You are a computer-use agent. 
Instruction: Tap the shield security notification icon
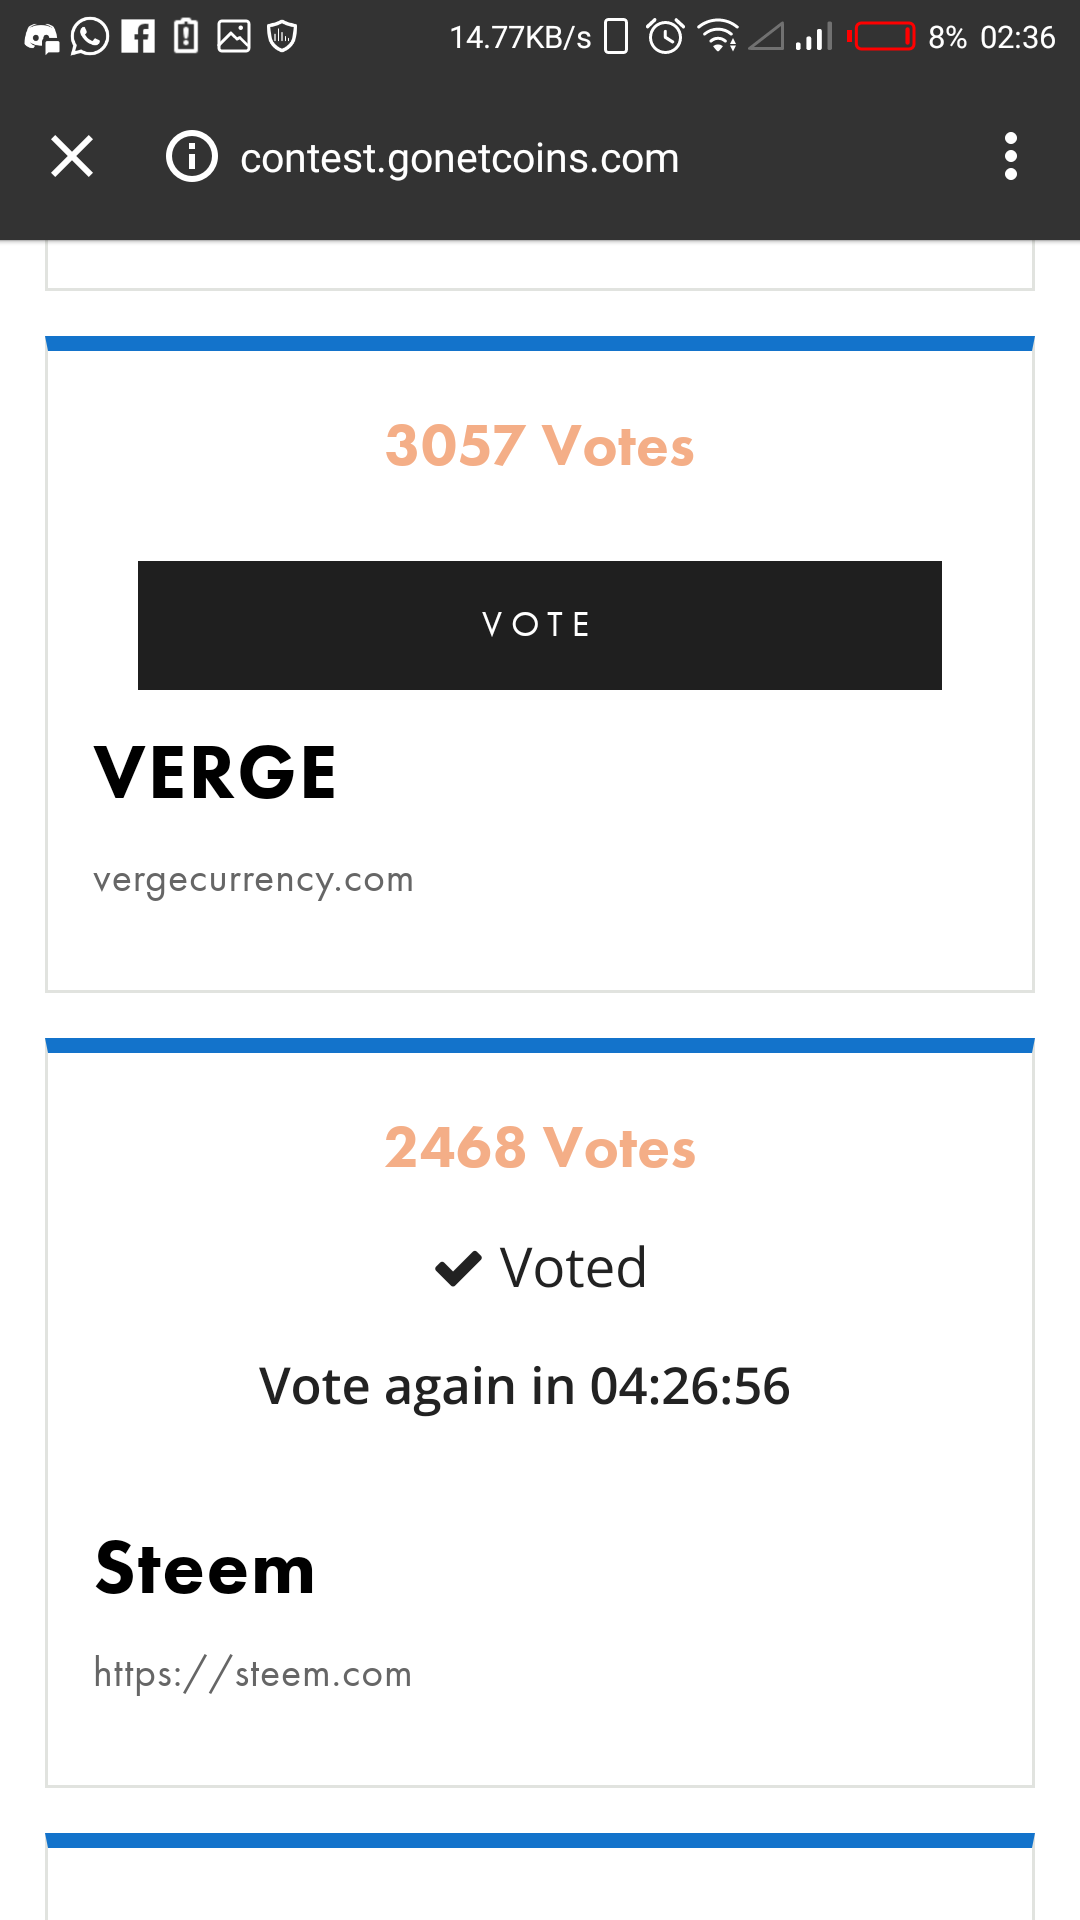click(282, 37)
